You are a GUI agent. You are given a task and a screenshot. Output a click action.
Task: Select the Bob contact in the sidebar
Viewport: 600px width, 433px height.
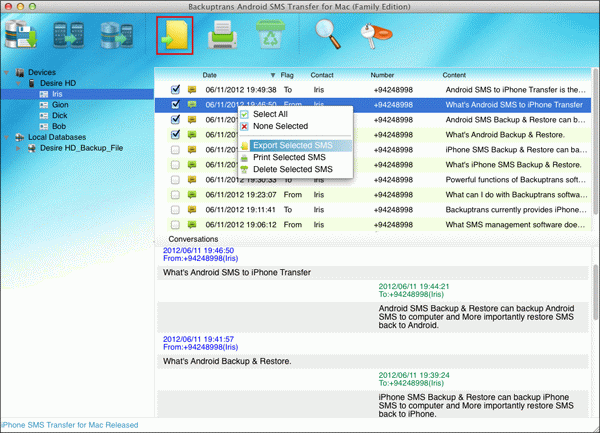59,126
